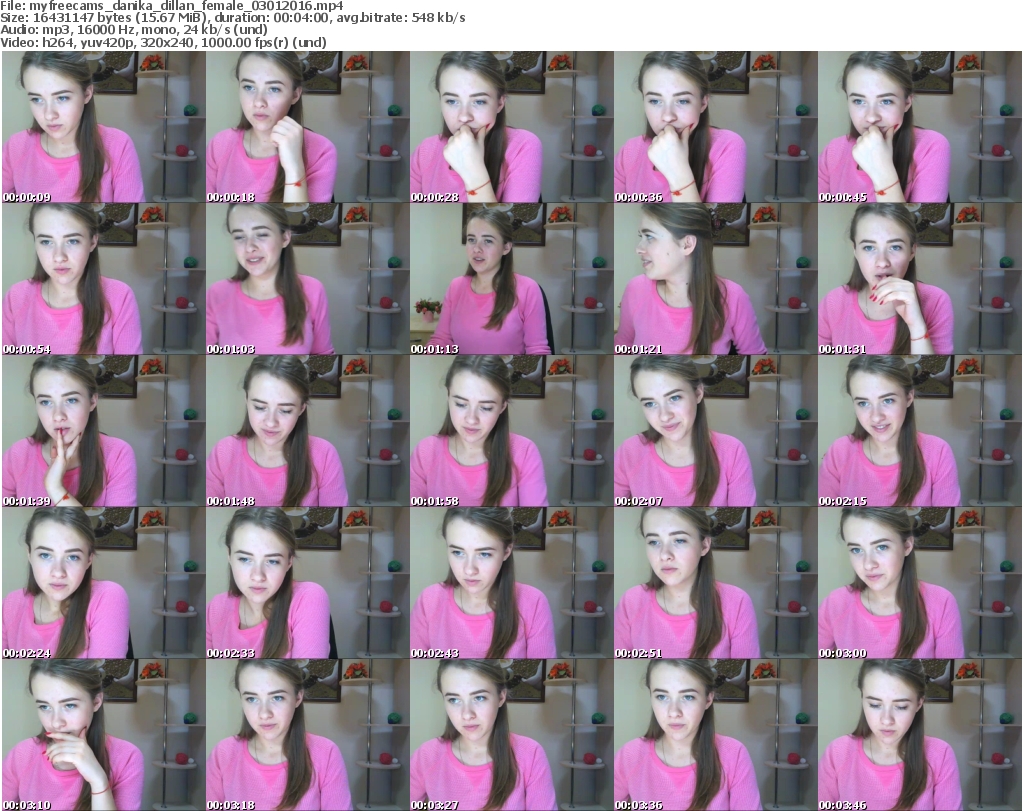The width and height of the screenshot is (1024, 811).
Task: Select the thumbnail frame at 00:02:43
Action: point(511,583)
